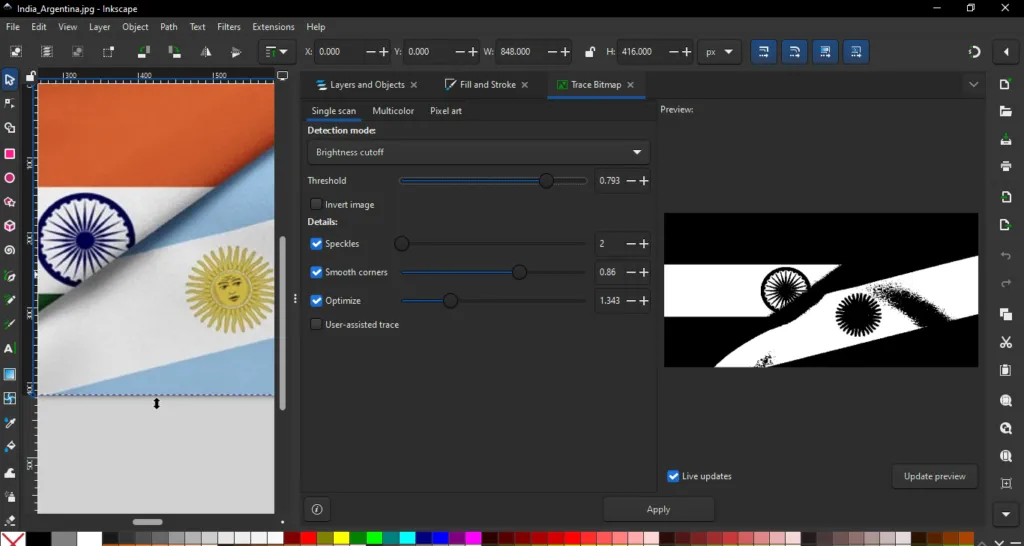1024x546 pixels.
Task: Select the Pen Bezier tool
Action: [x=10, y=276]
